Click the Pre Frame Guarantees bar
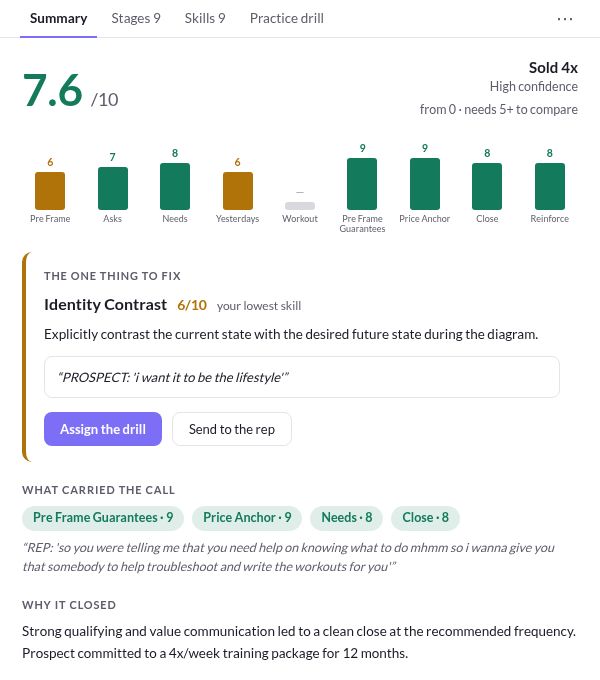Screen dimensions: 600x680 point(362,184)
